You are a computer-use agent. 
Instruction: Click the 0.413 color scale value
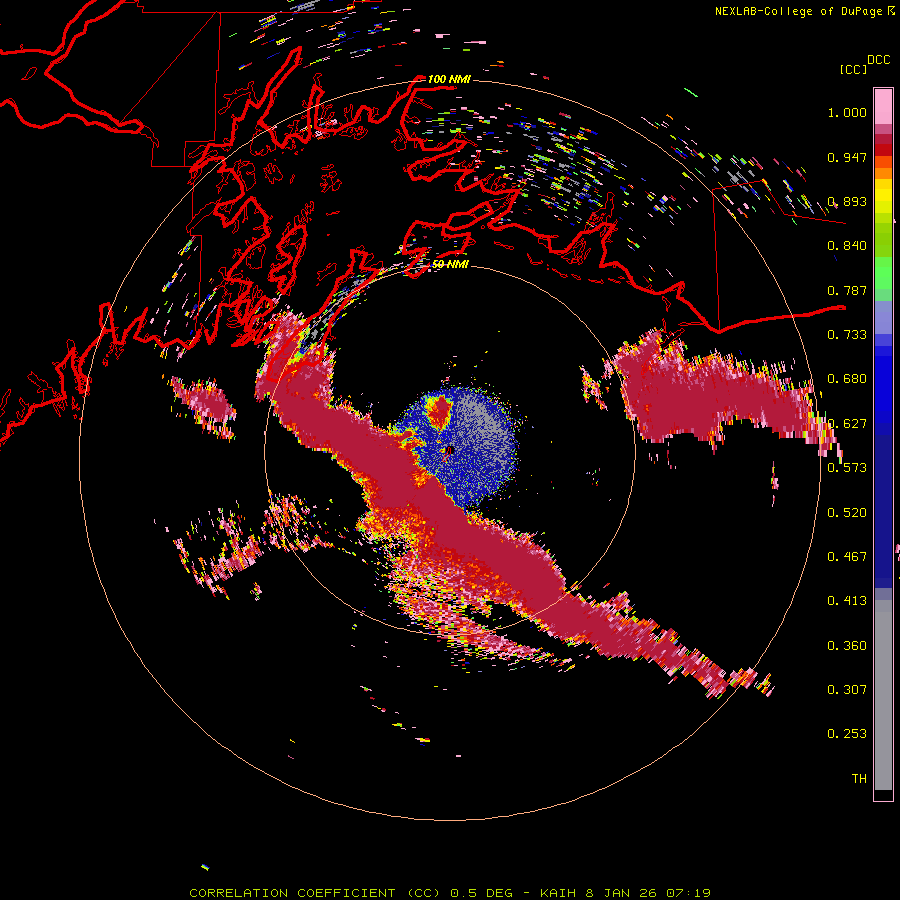pos(847,601)
